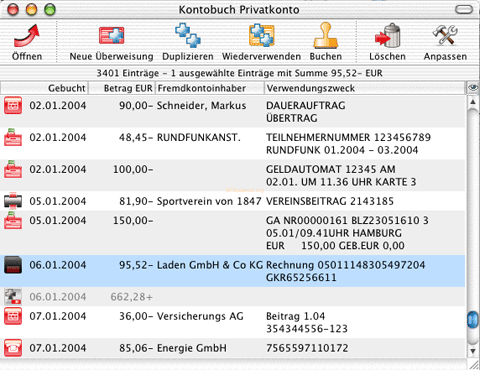Select the greyed 662,28+ amount
The width and height of the screenshot is (480, 370).
[132, 297]
